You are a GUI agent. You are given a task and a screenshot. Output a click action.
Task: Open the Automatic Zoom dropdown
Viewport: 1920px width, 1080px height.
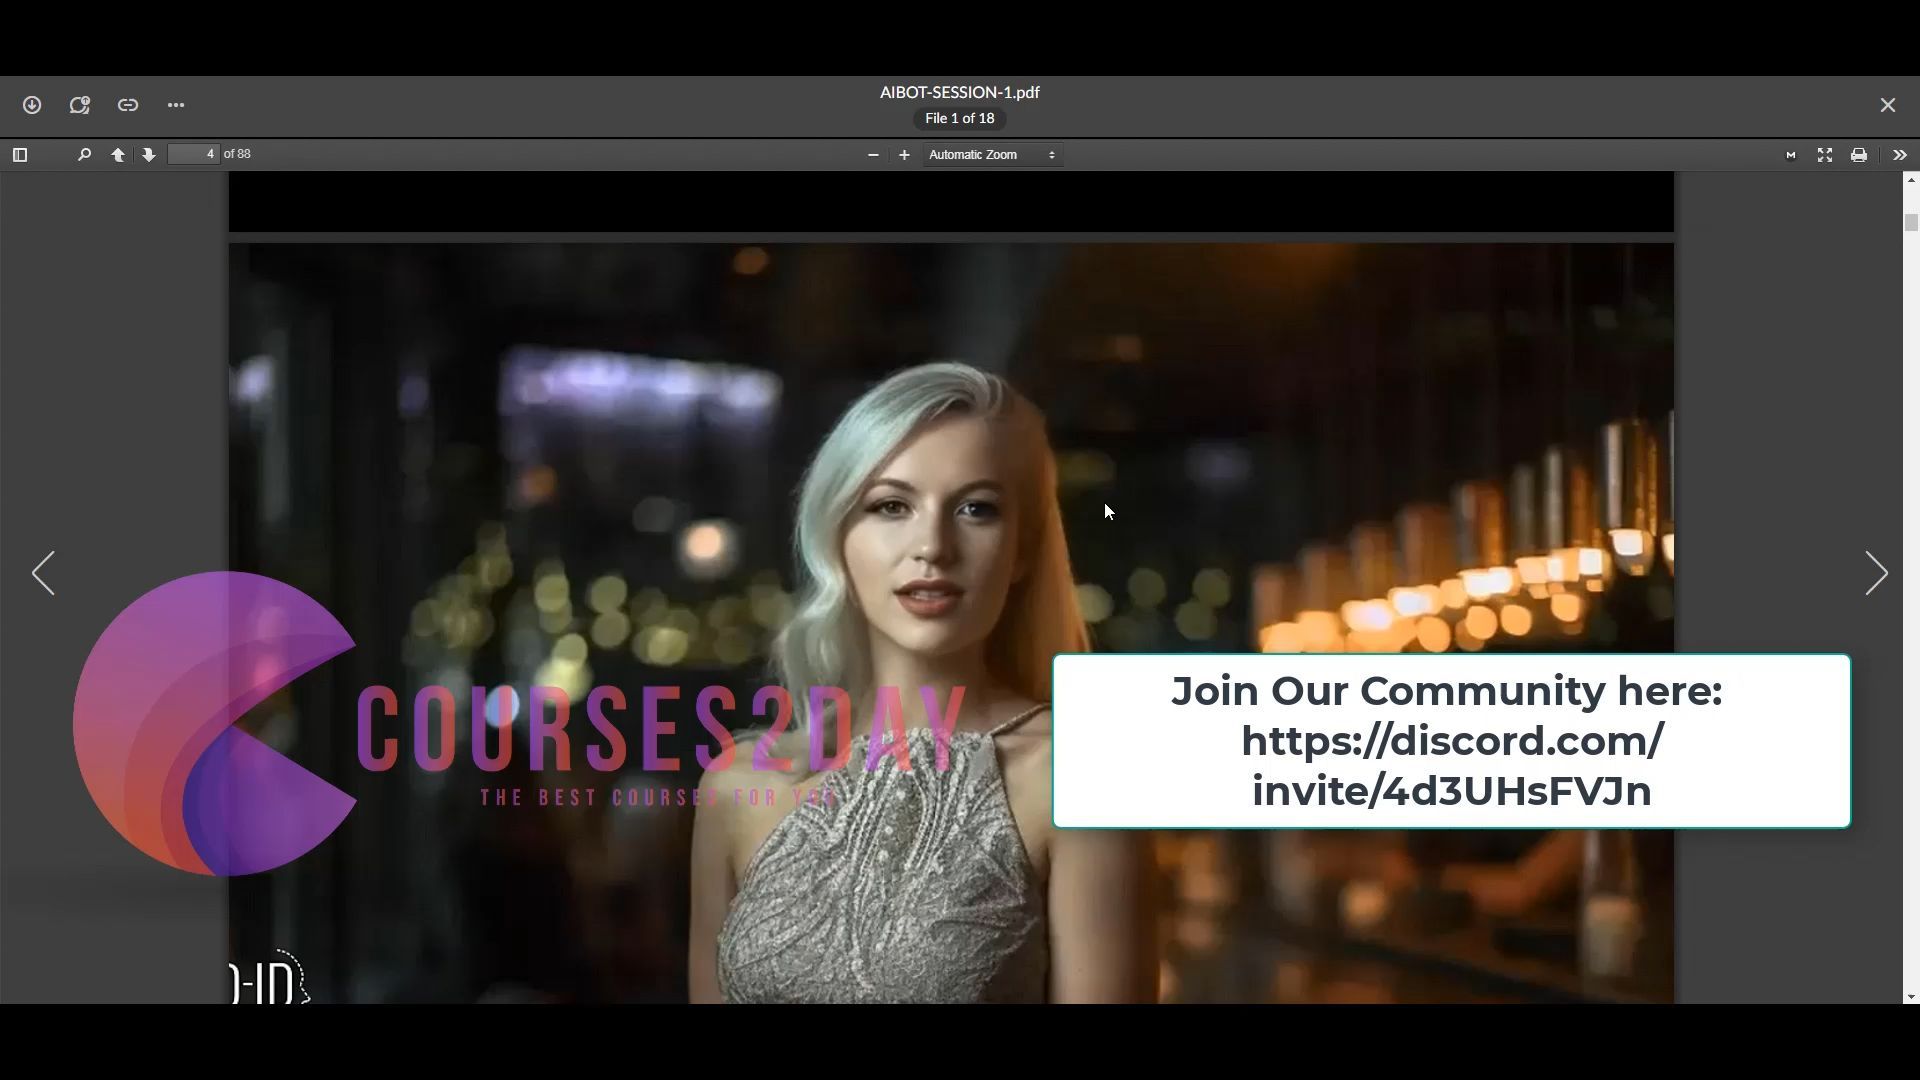point(991,155)
